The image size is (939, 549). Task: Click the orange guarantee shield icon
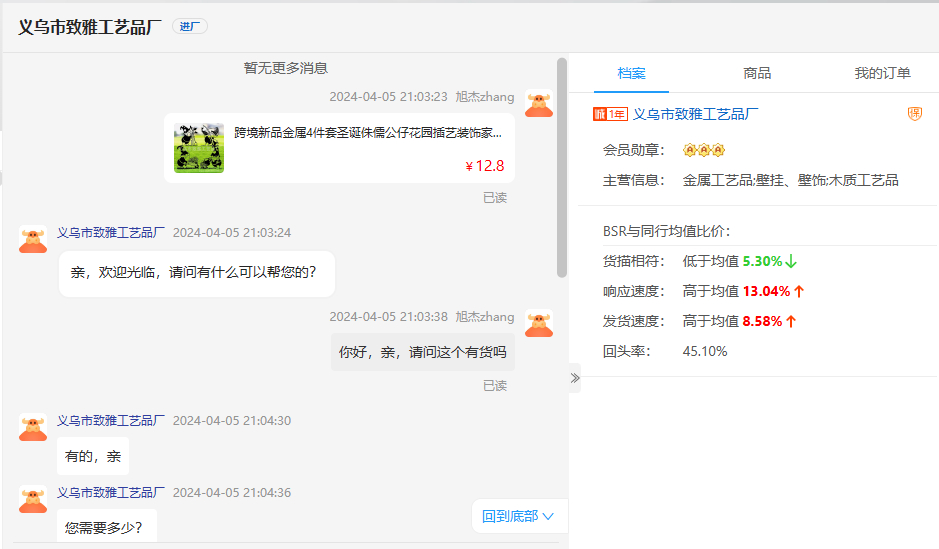914,113
